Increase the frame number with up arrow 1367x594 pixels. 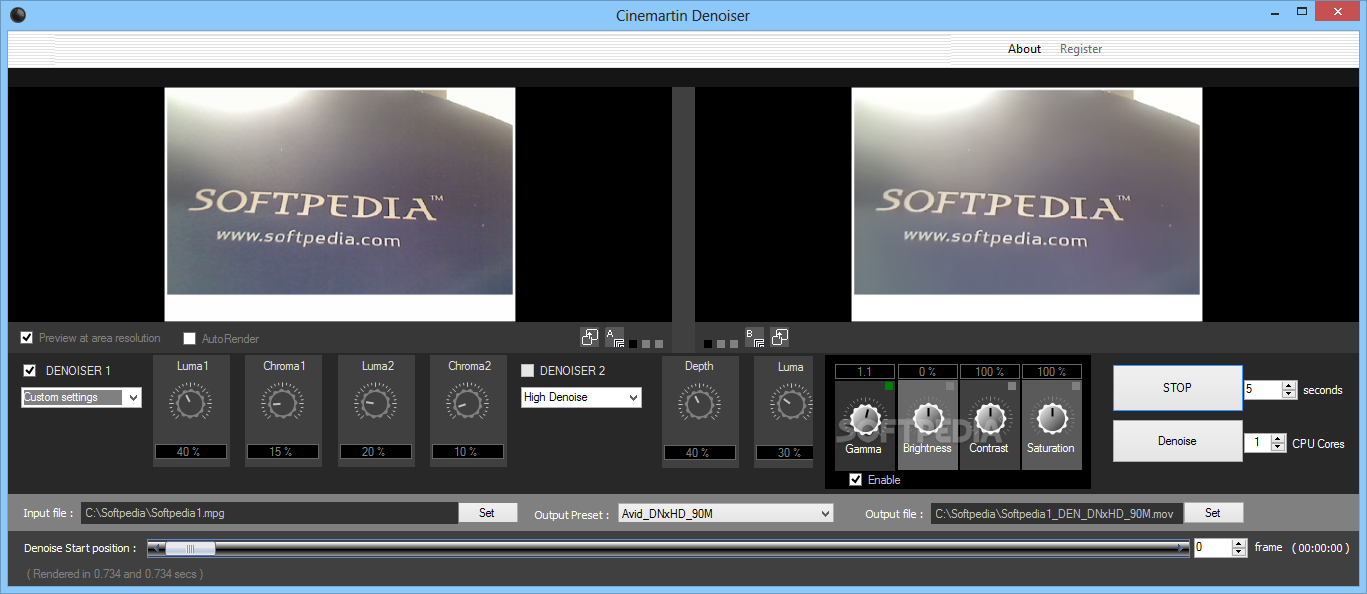coord(1240,543)
